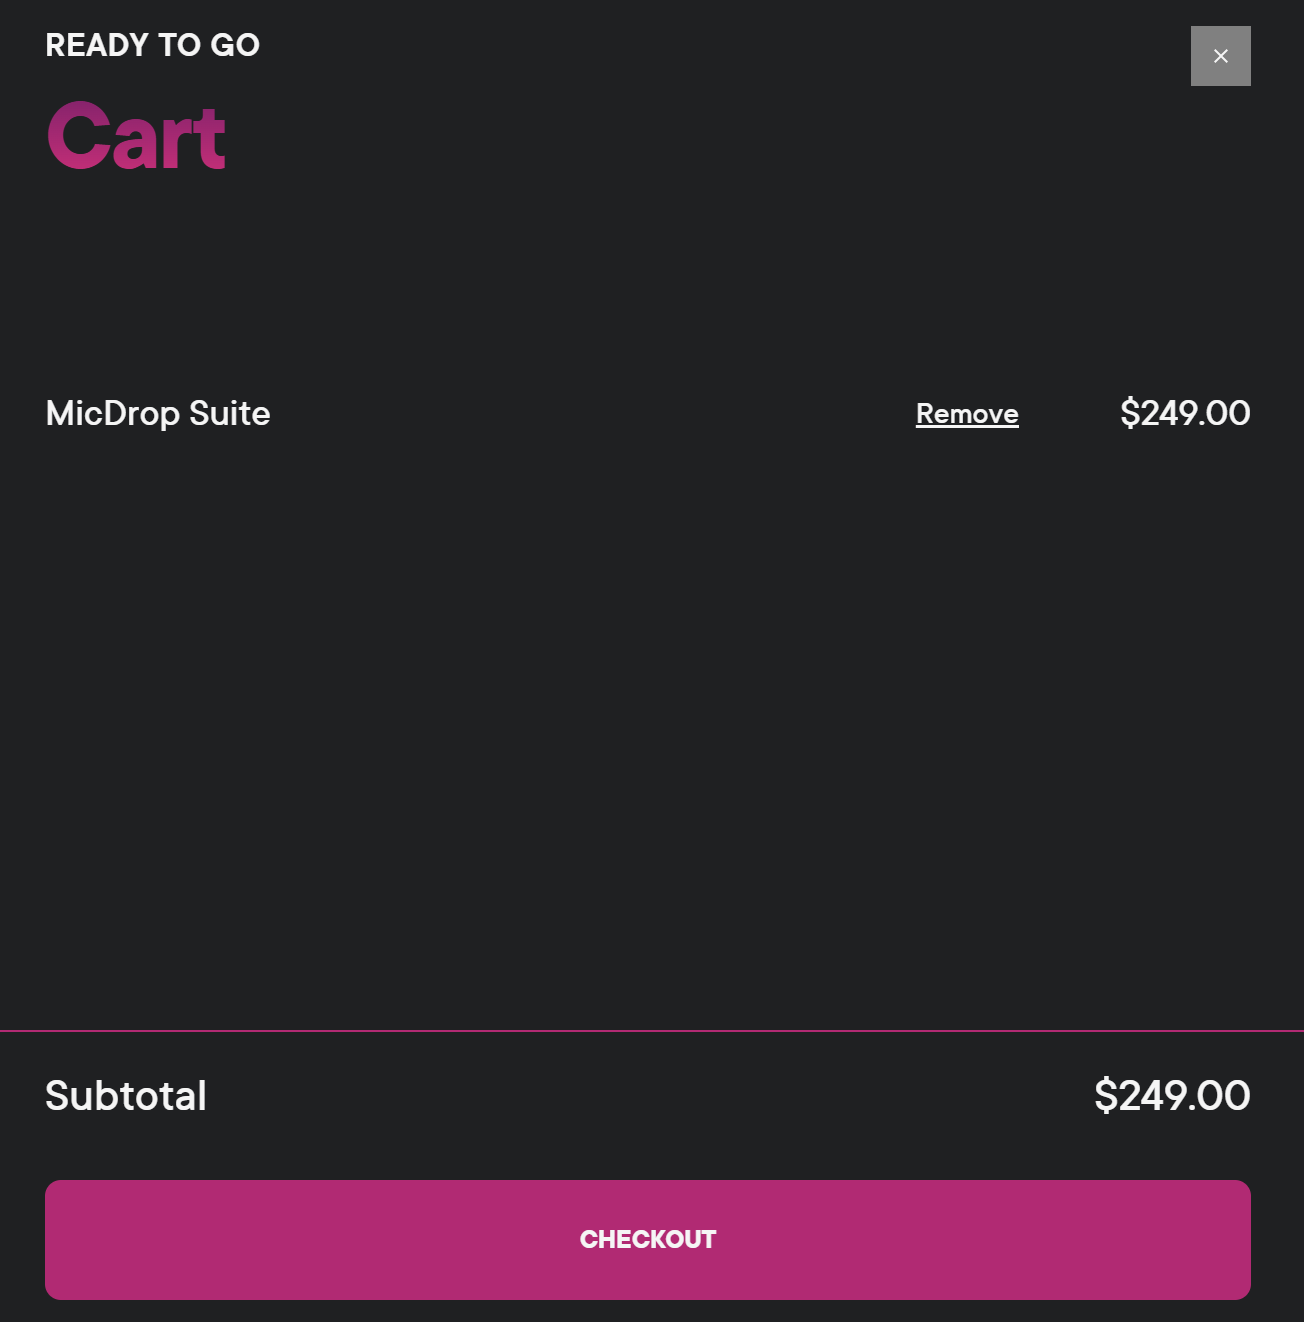The image size is (1304, 1322).
Task: Click the Subtotal label
Action: tap(126, 1096)
